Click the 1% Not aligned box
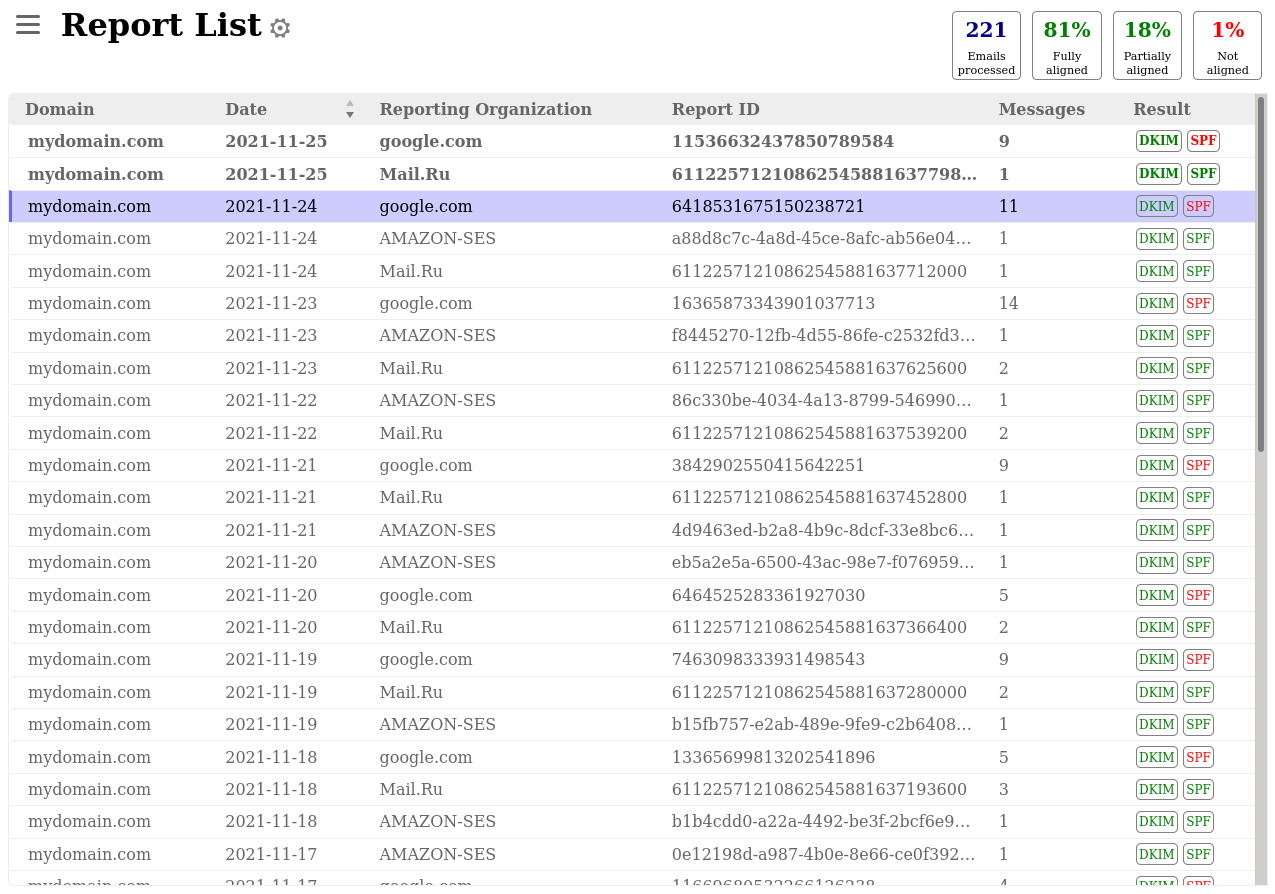This screenshot has height=894, width=1275. point(1227,45)
